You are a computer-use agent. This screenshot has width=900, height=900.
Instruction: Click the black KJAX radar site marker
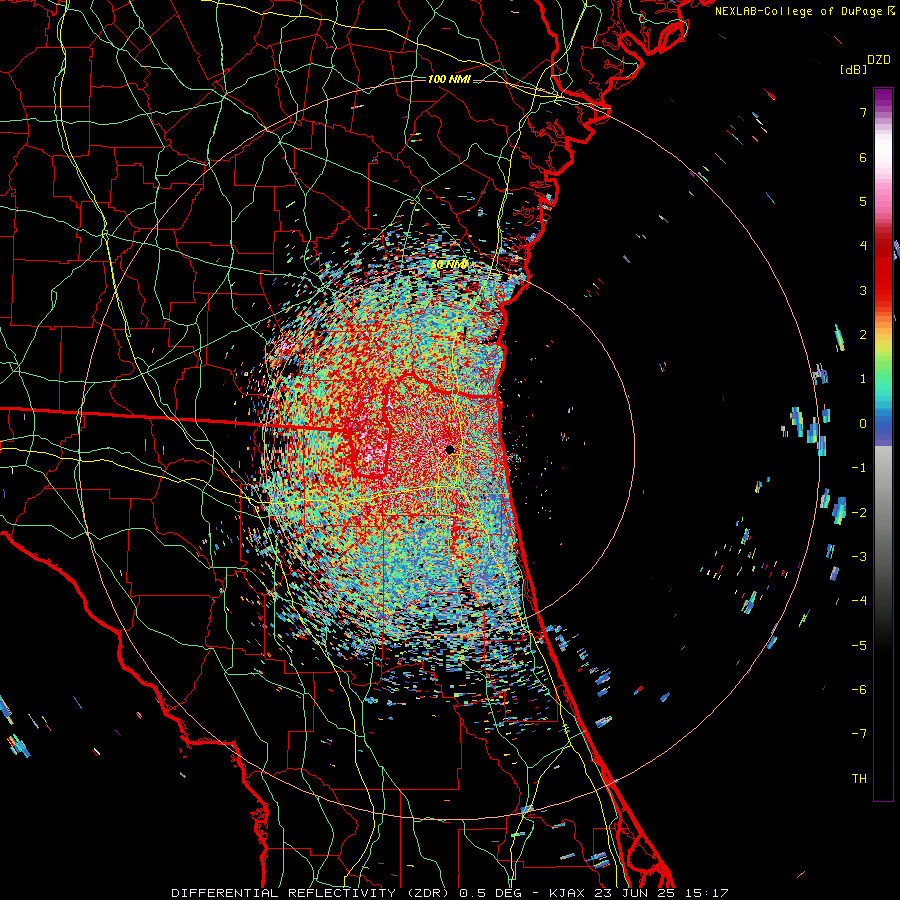[451, 449]
